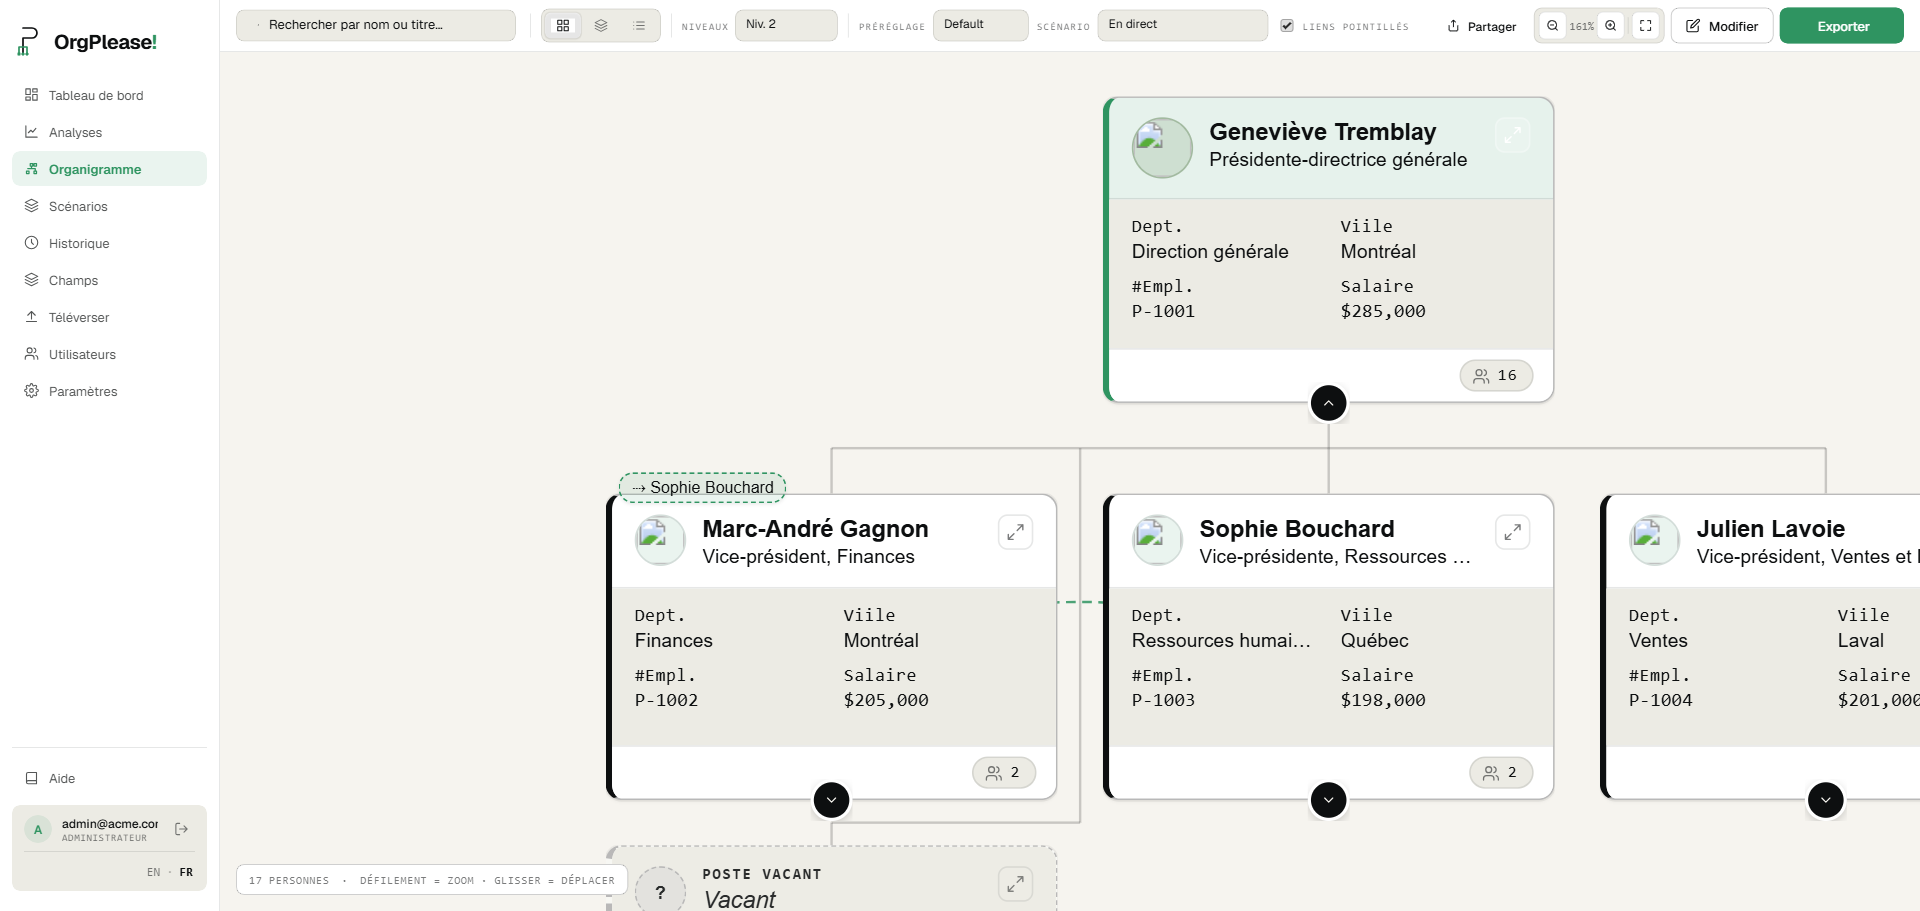
Task: Open Paramètres settings
Action: pos(109,391)
